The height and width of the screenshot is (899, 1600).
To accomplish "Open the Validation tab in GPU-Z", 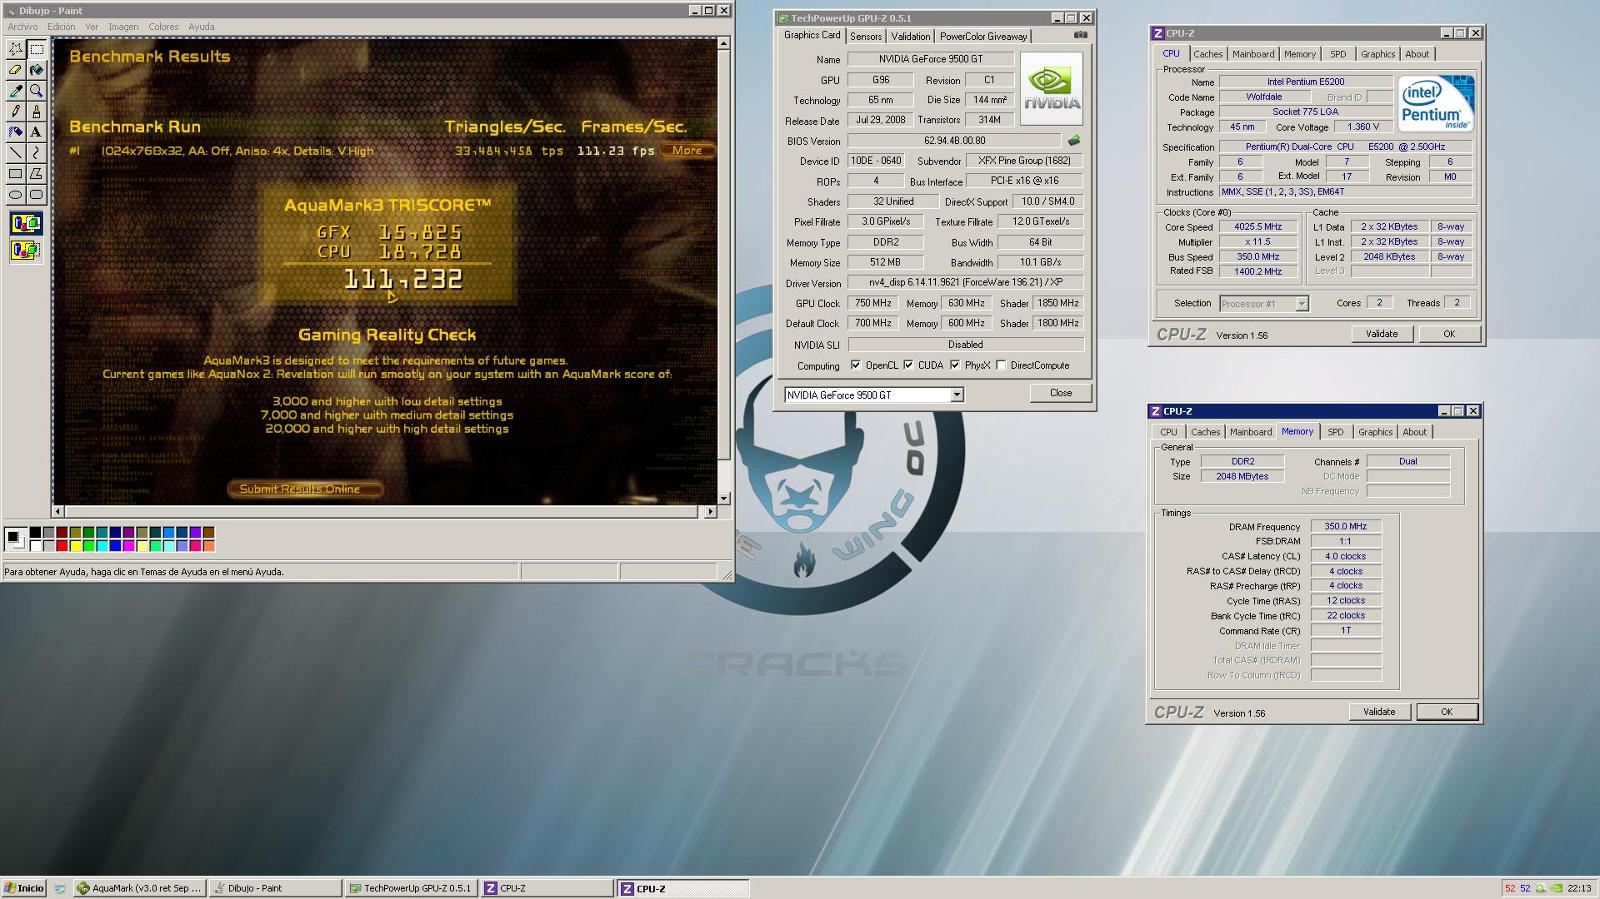I will (910, 36).
